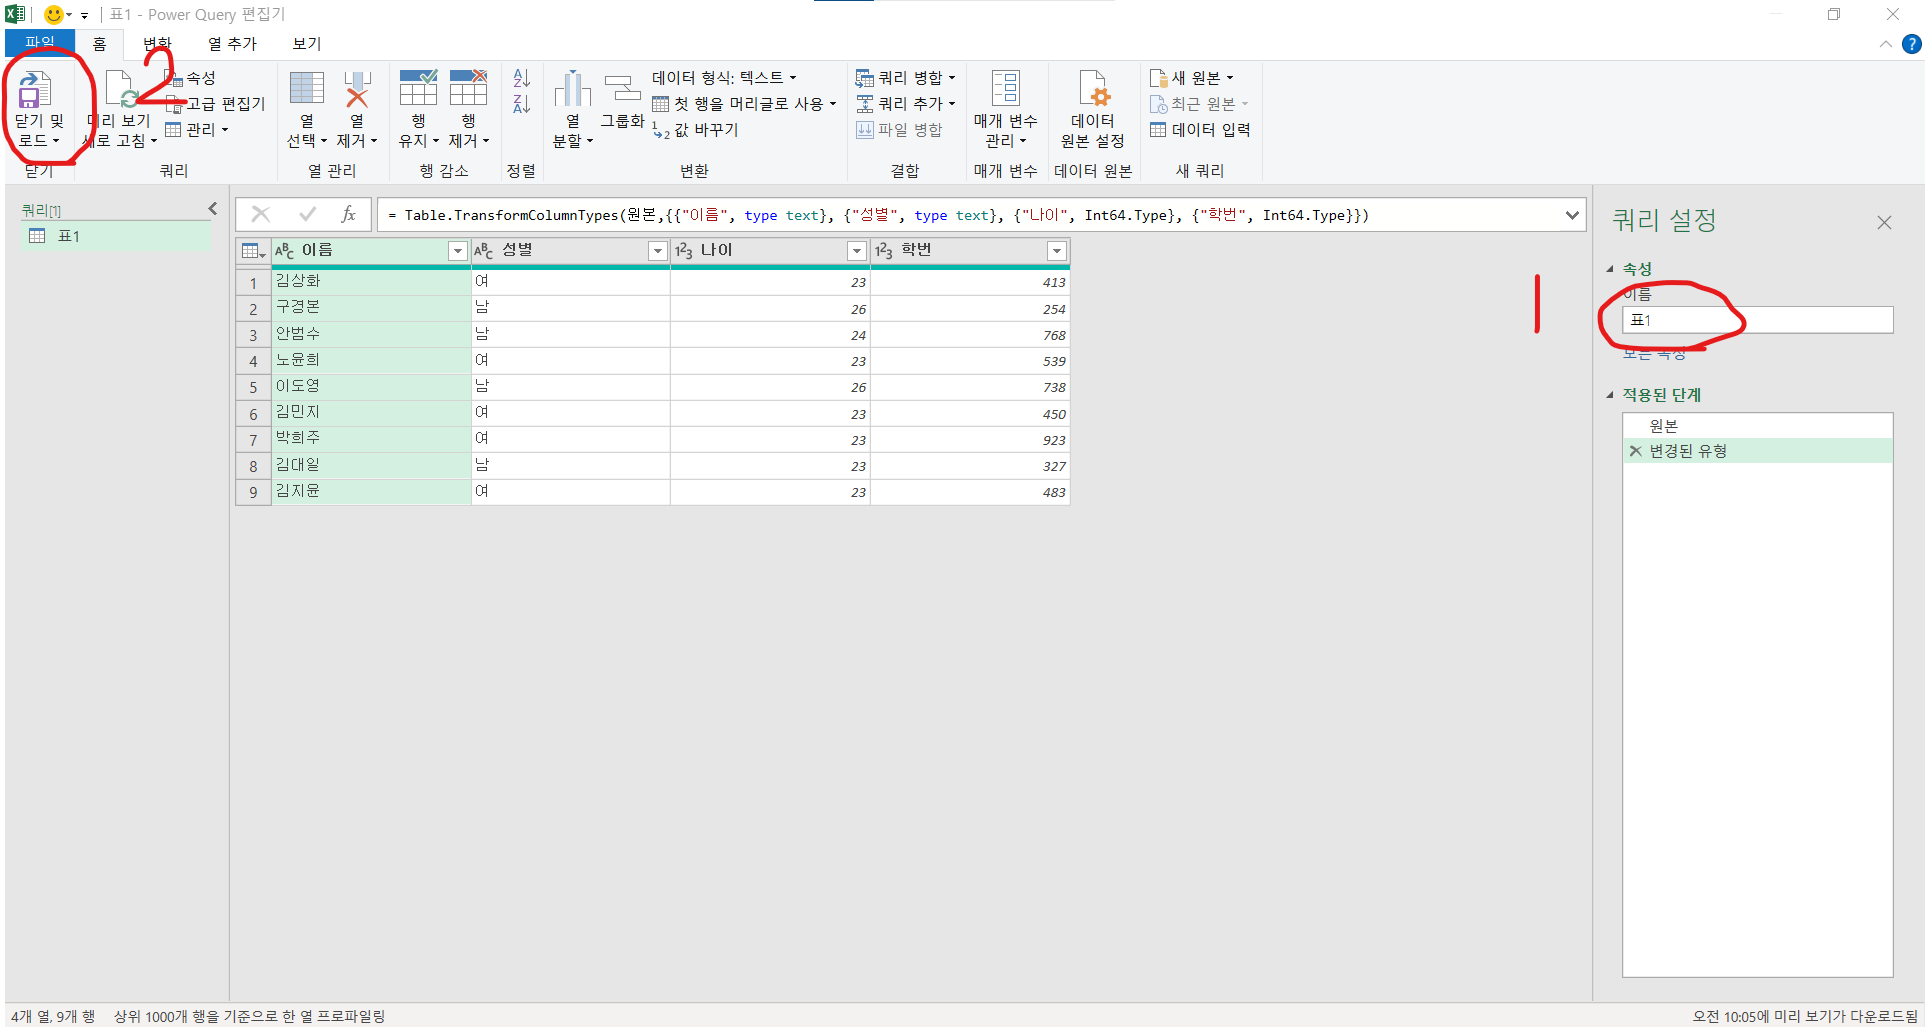This screenshot has height=1027, width=1925.
Task: Click the ABC type icon of the 이름 column
Action: [285, 251]
